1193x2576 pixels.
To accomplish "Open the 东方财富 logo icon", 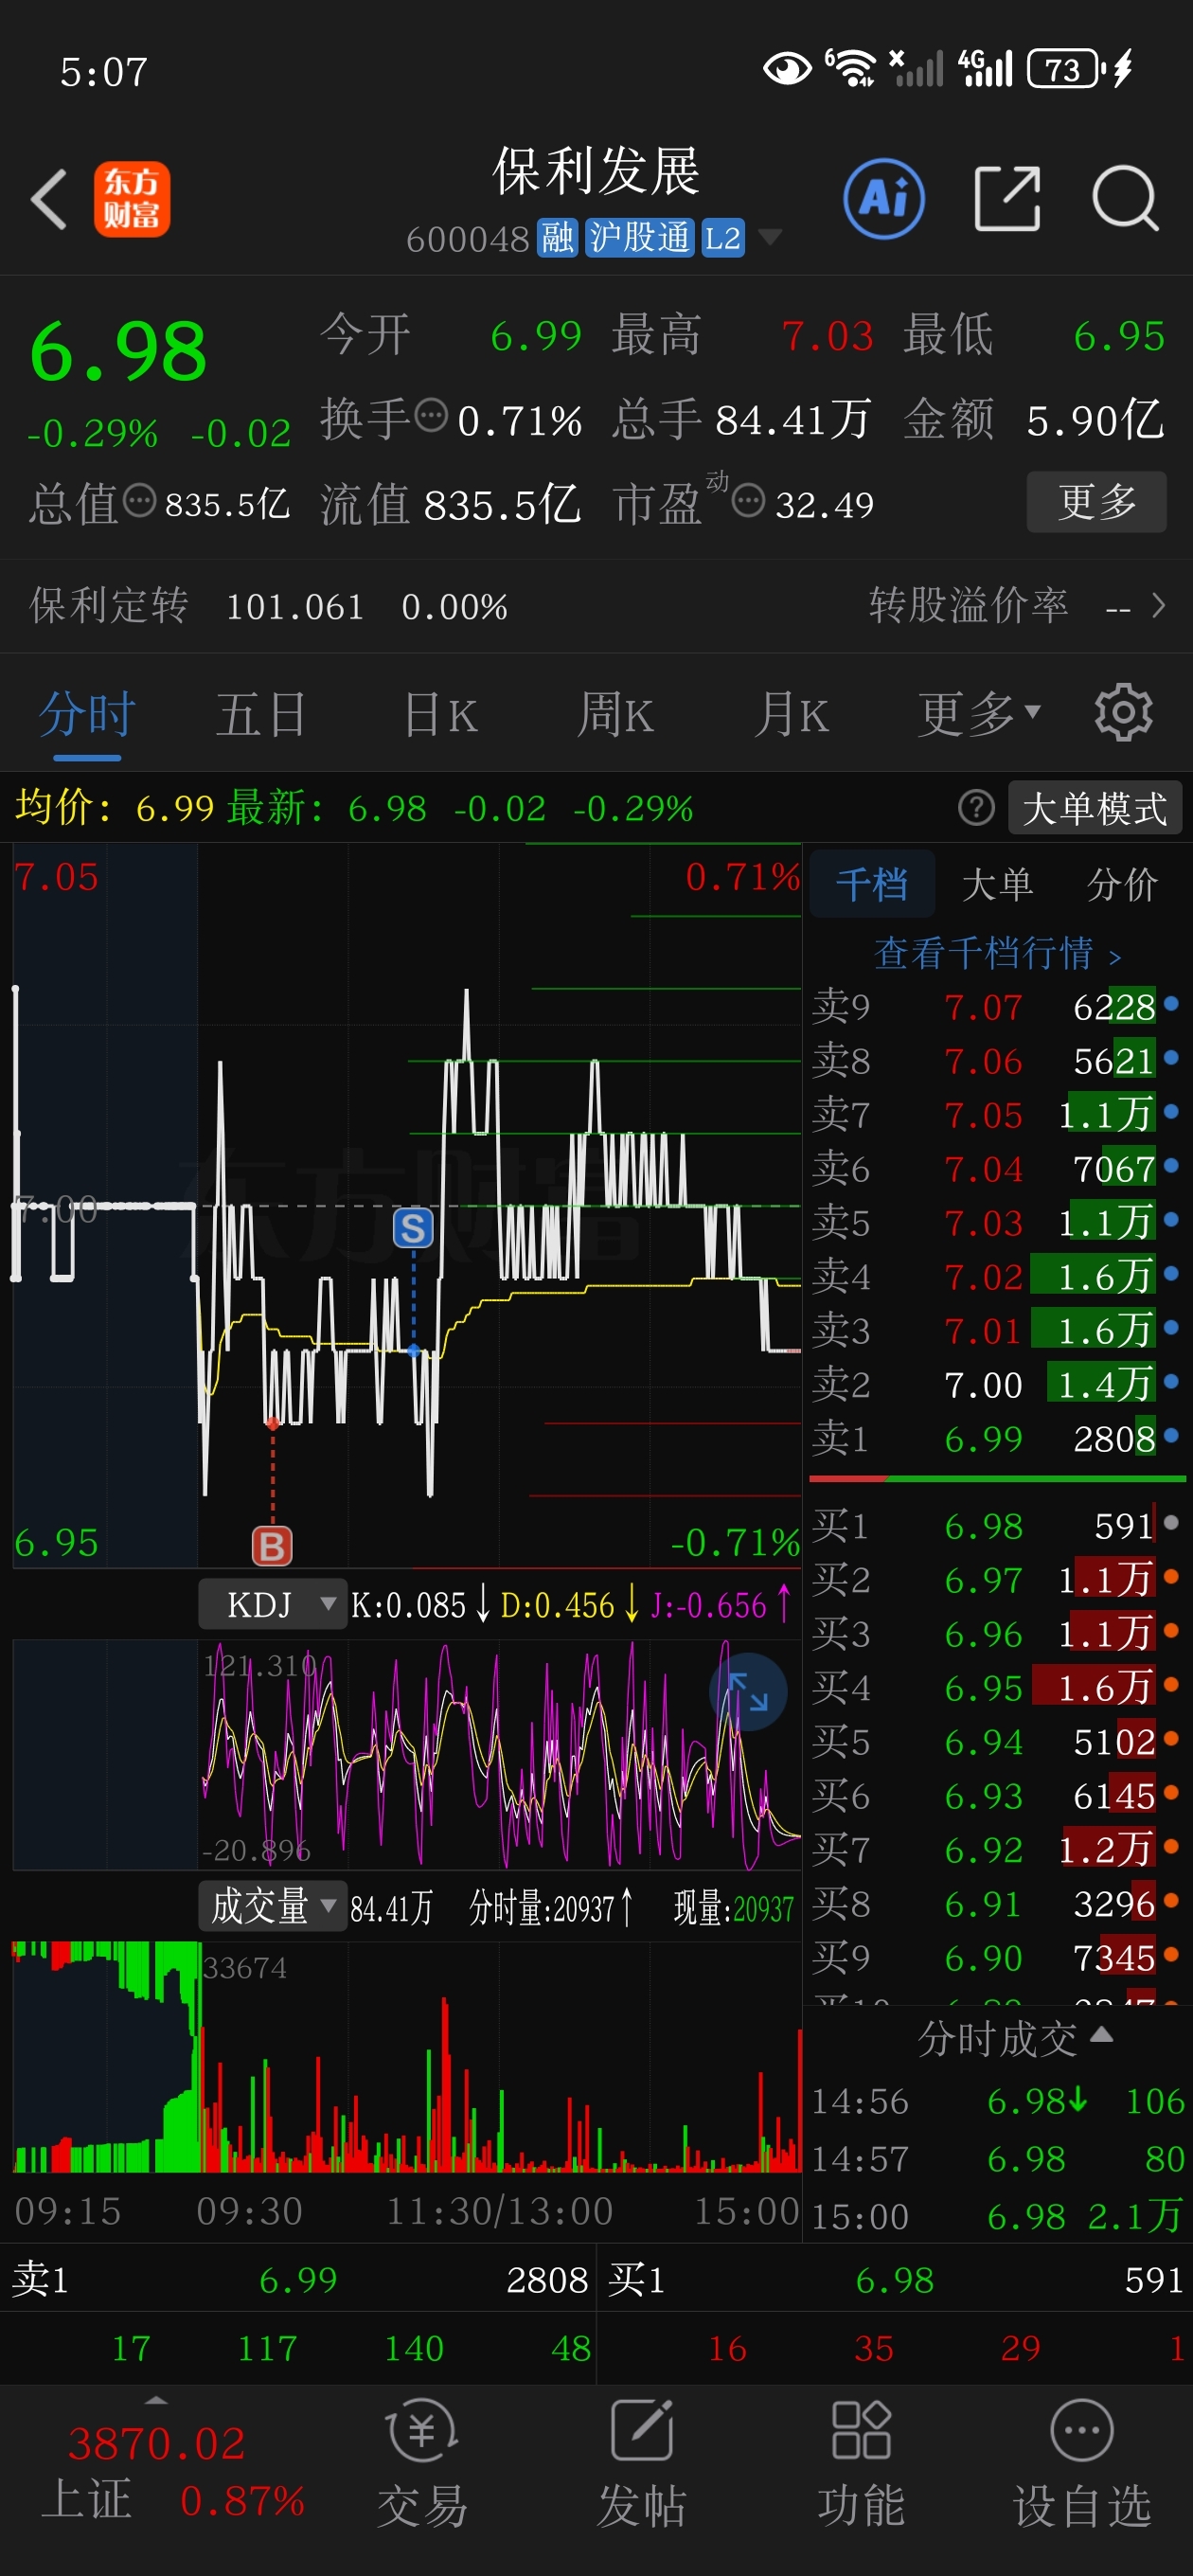I will [132, 199].
